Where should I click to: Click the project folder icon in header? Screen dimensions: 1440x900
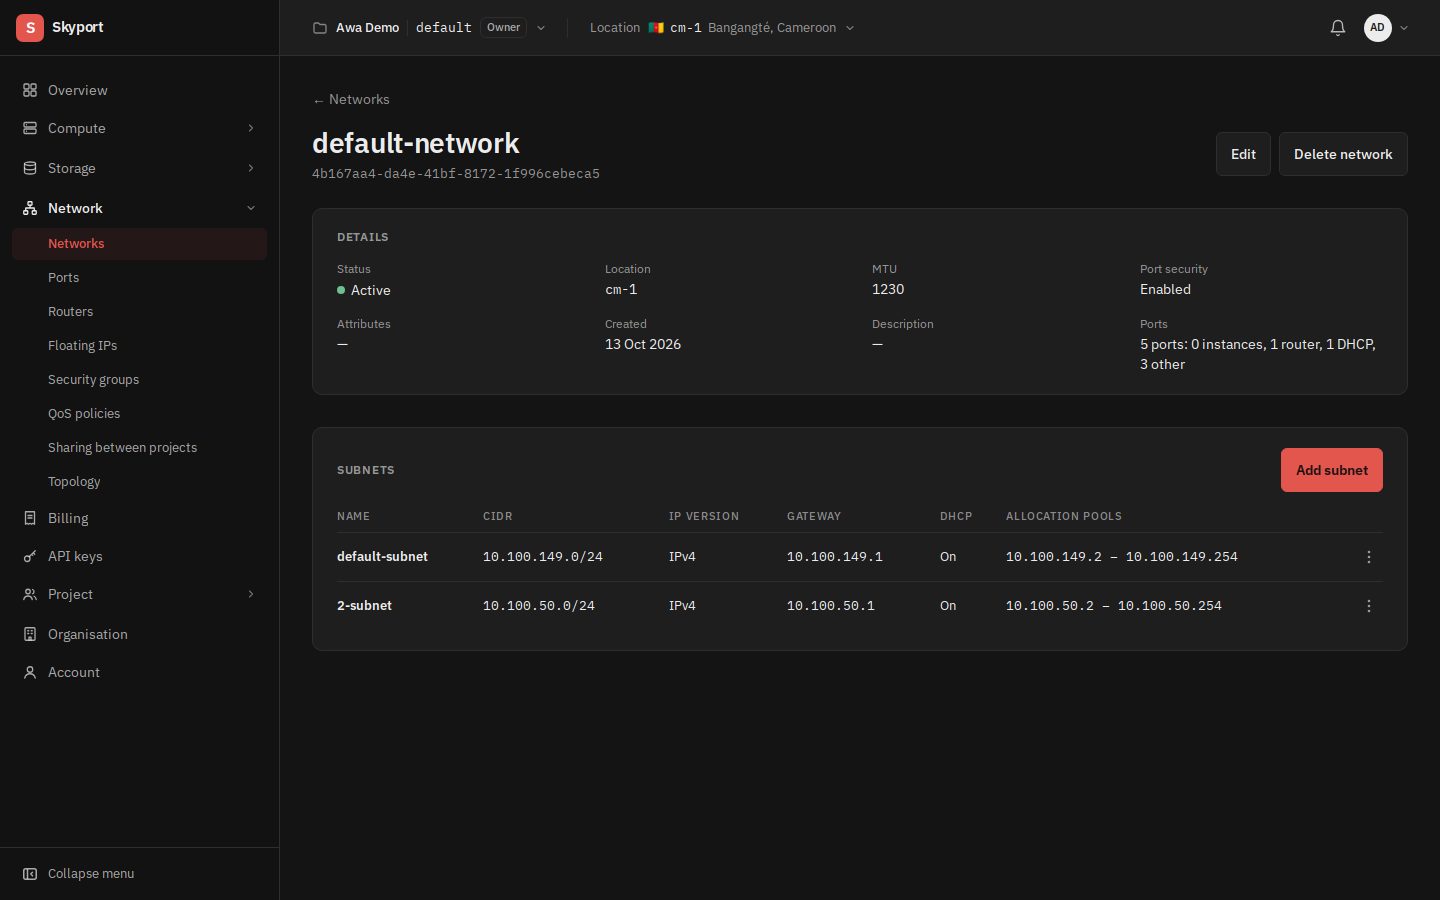coord(320,28)
